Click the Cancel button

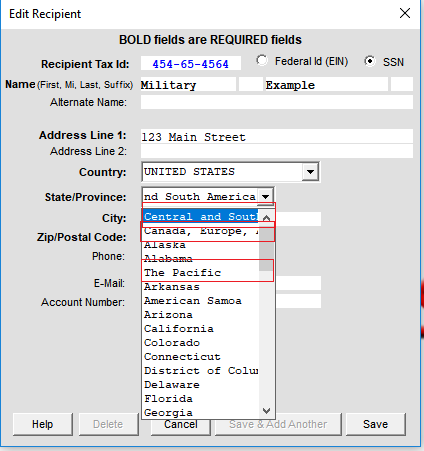[x=181, y=425]
